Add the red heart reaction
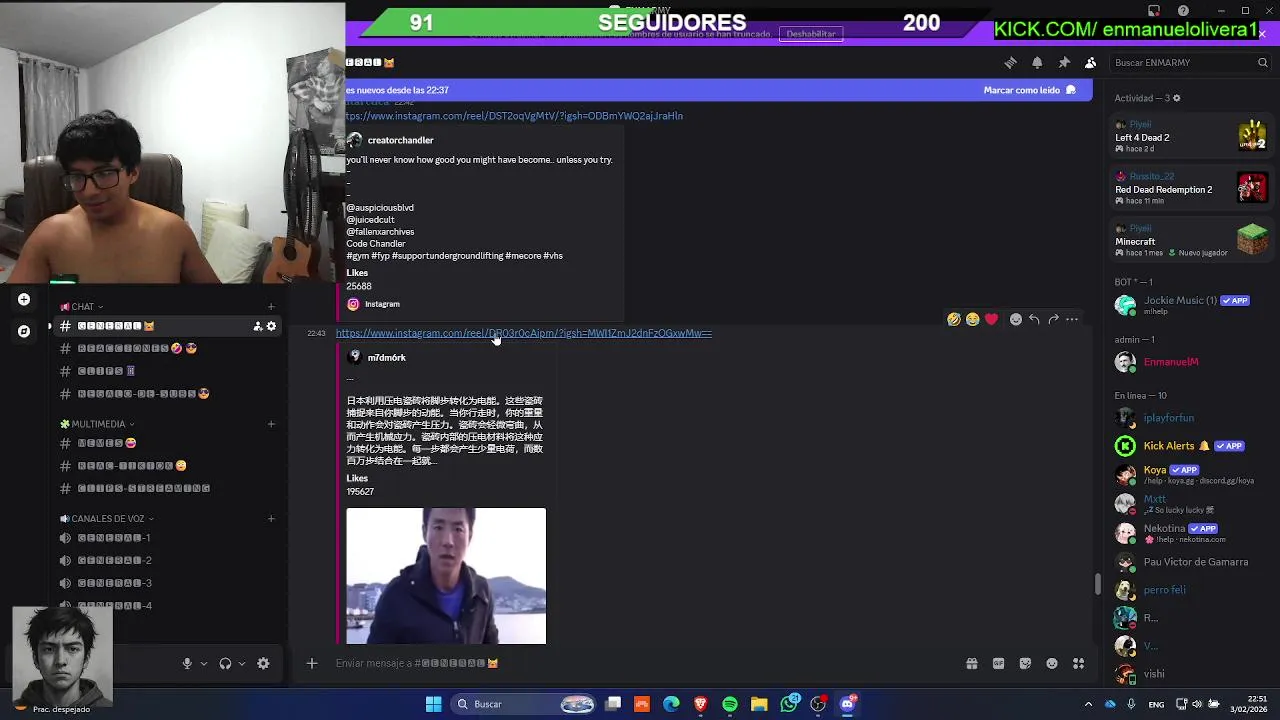1280x720 pixels. tap(991, 319)
